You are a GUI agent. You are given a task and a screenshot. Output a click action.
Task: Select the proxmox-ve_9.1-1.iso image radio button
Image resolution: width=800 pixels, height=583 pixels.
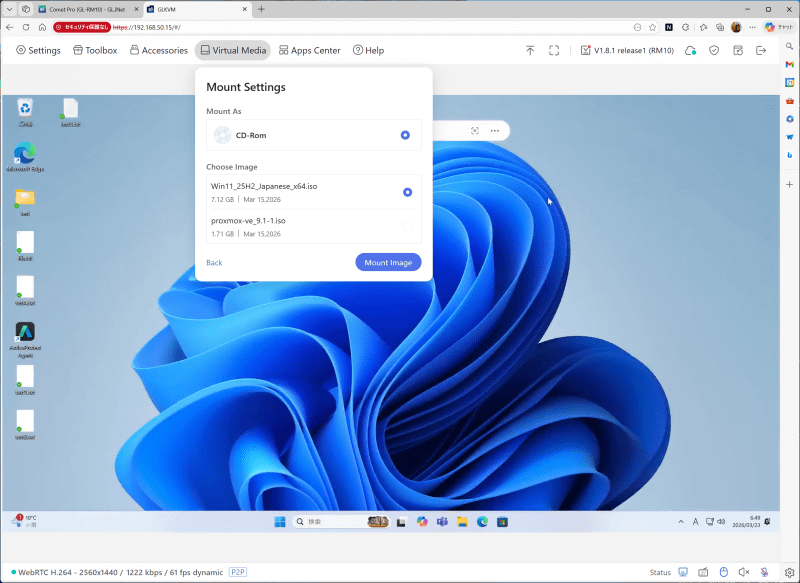point(407,226)
